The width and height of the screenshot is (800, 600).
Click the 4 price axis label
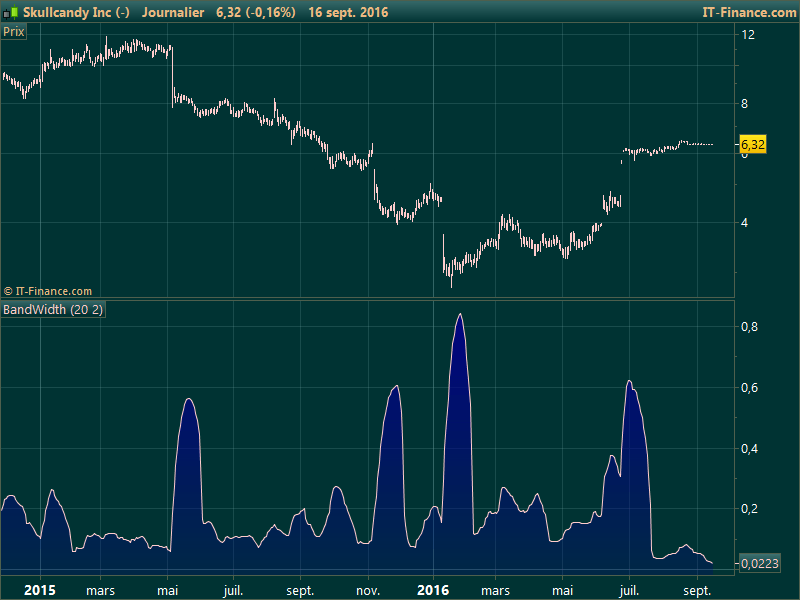pyautogui.click(x=744, y=222)
